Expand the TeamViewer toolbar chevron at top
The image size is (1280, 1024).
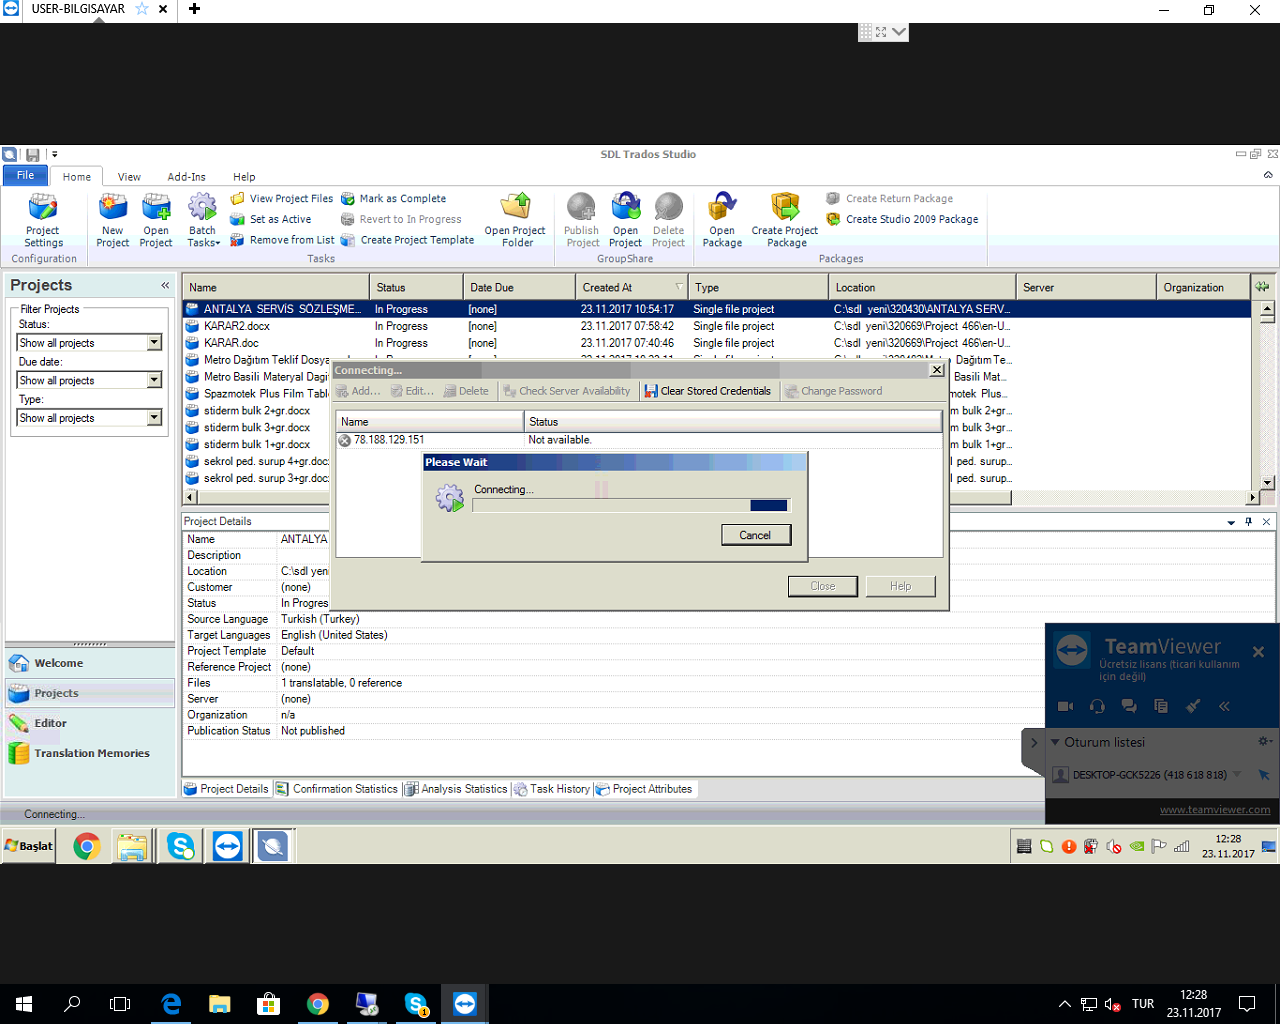899,32
